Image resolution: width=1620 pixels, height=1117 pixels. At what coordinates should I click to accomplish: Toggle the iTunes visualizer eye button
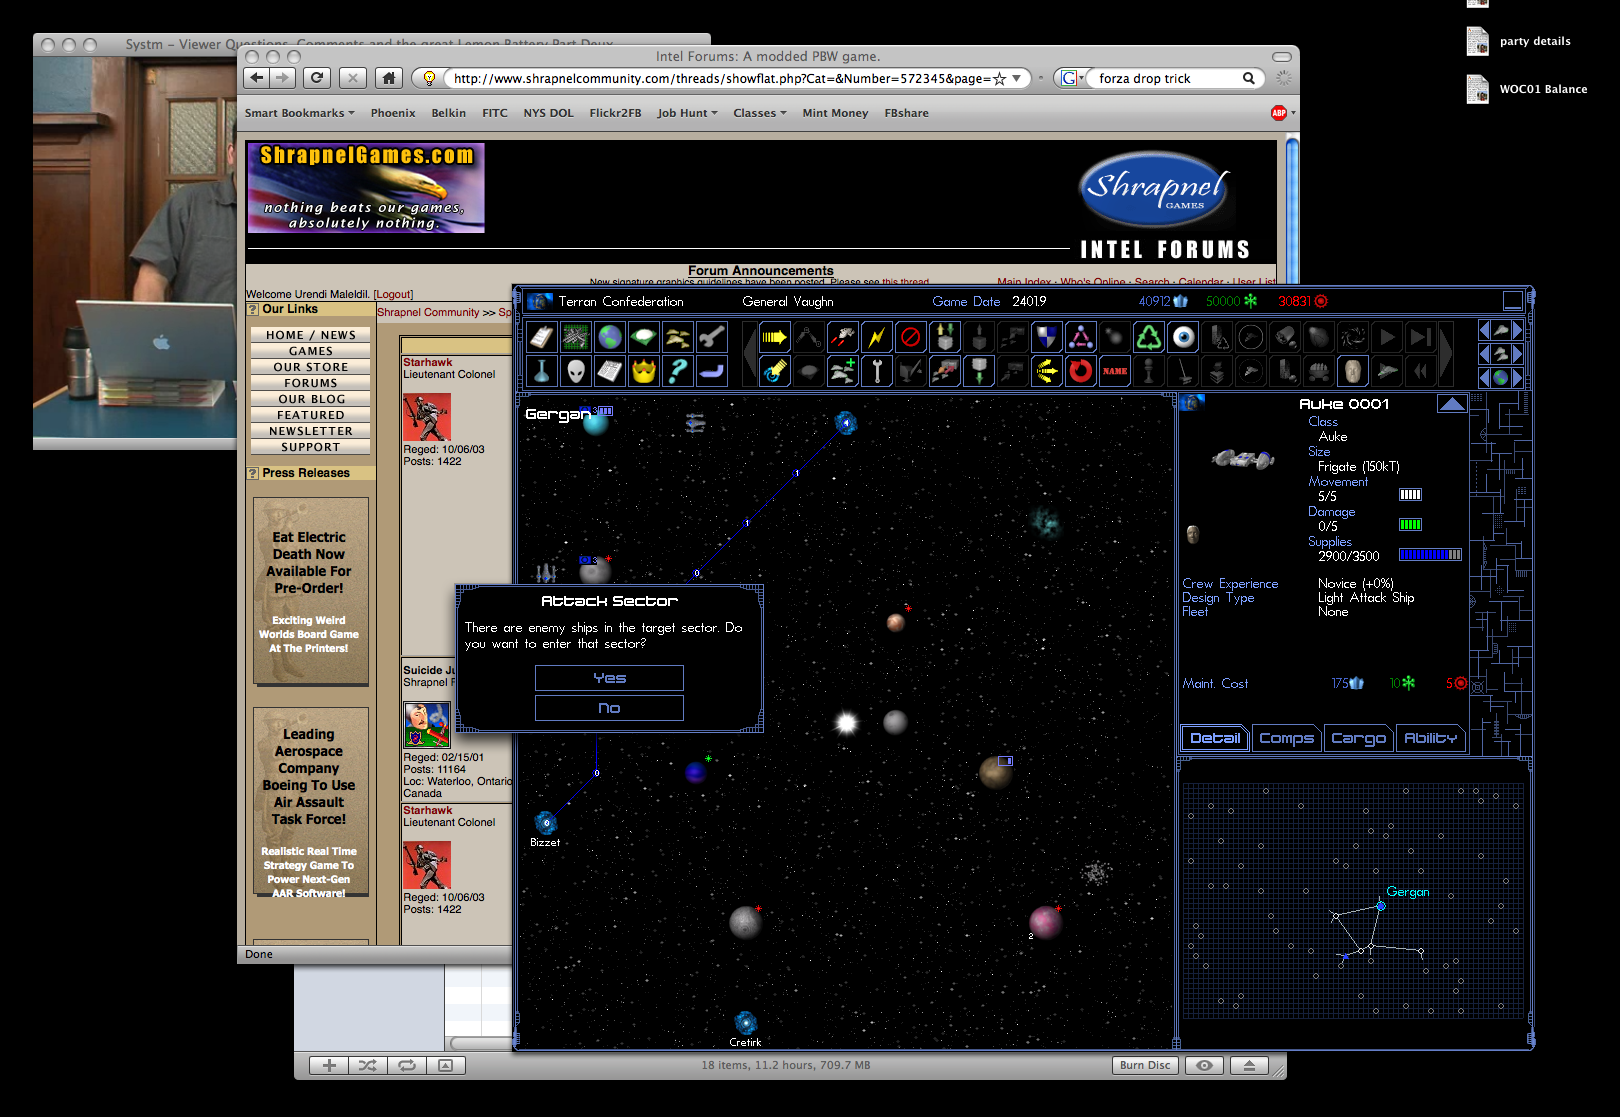click(1204, 1065)
